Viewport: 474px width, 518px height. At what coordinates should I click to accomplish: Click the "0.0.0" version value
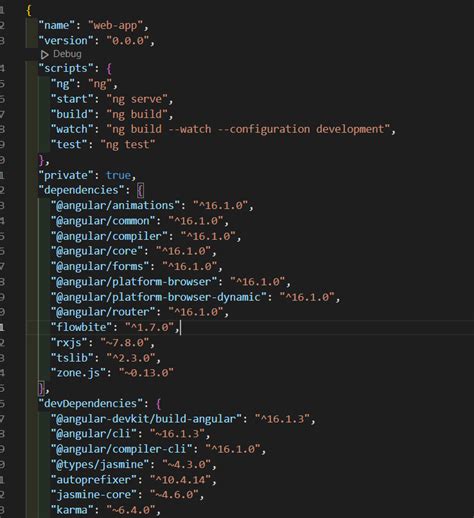point(128,41)
